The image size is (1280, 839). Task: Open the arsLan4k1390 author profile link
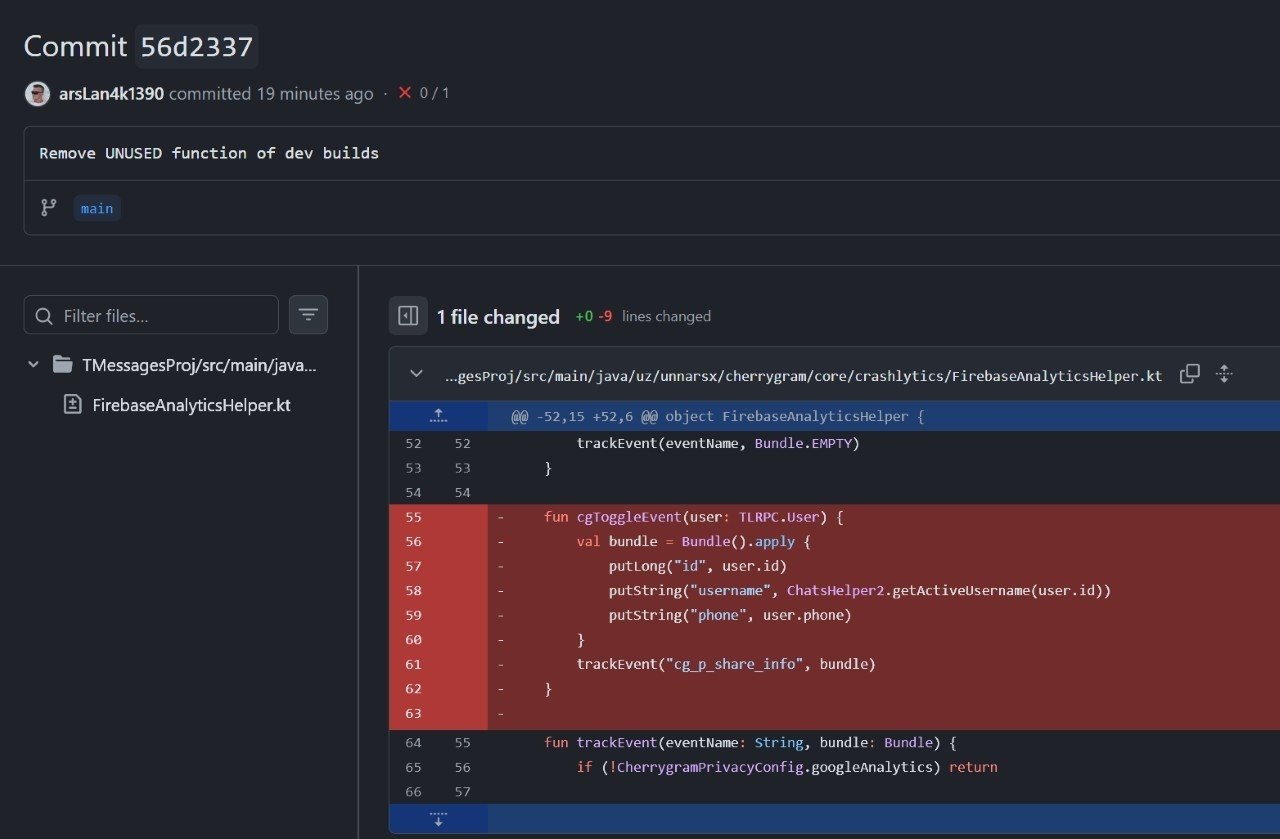[x=112, y=94]
